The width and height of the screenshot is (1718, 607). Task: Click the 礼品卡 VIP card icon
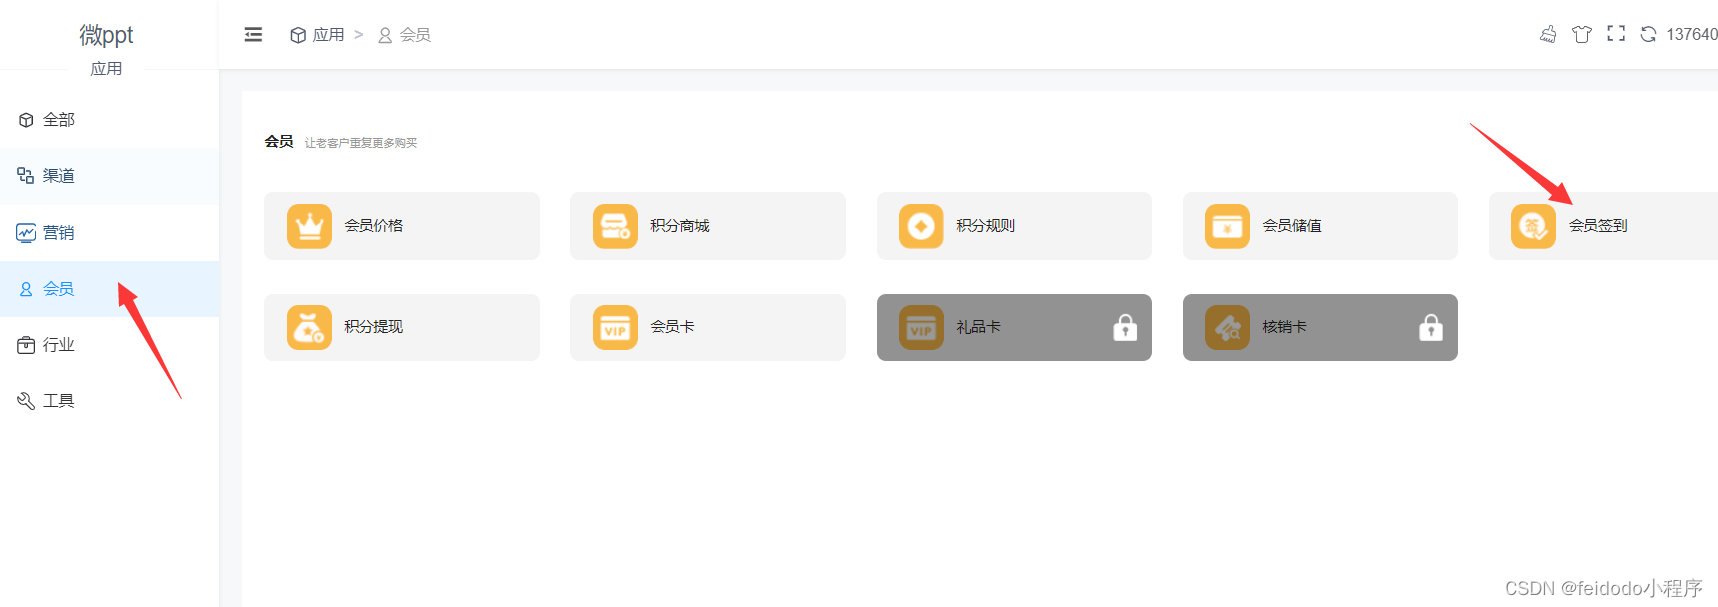pyautogui.click(x=921, y=327)
